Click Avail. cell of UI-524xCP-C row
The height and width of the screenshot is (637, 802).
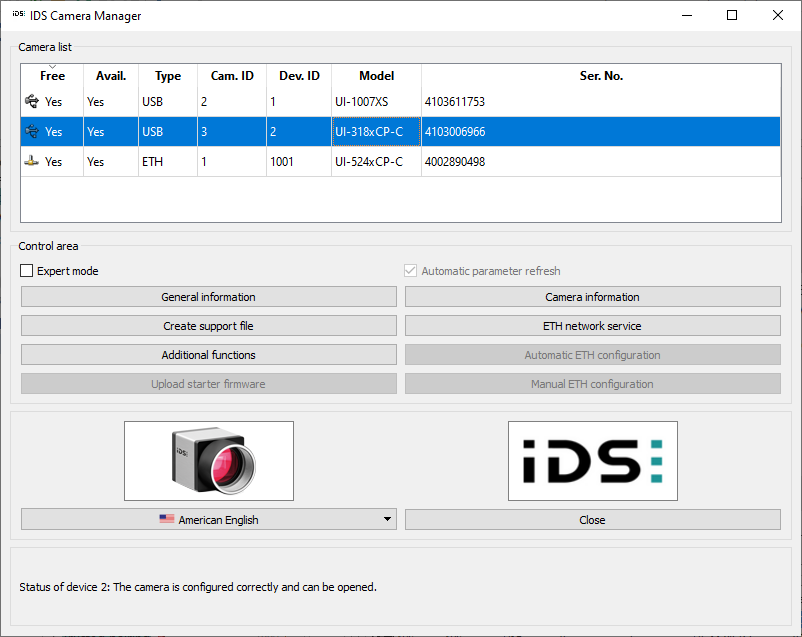[111, 162]
